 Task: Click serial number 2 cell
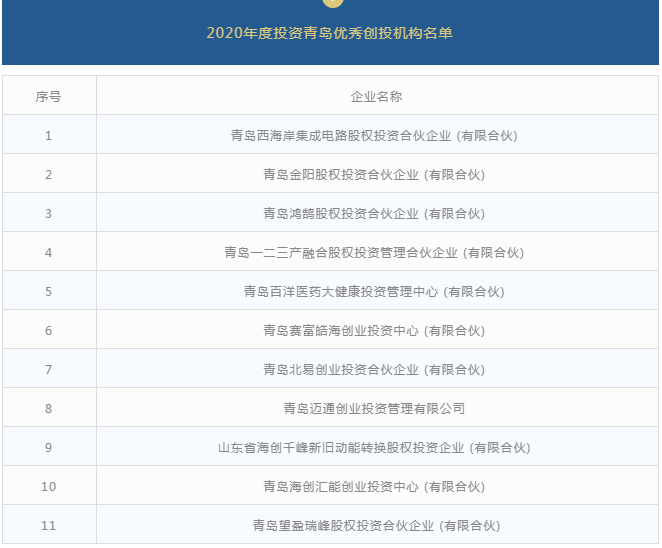[x=49, y=174]
